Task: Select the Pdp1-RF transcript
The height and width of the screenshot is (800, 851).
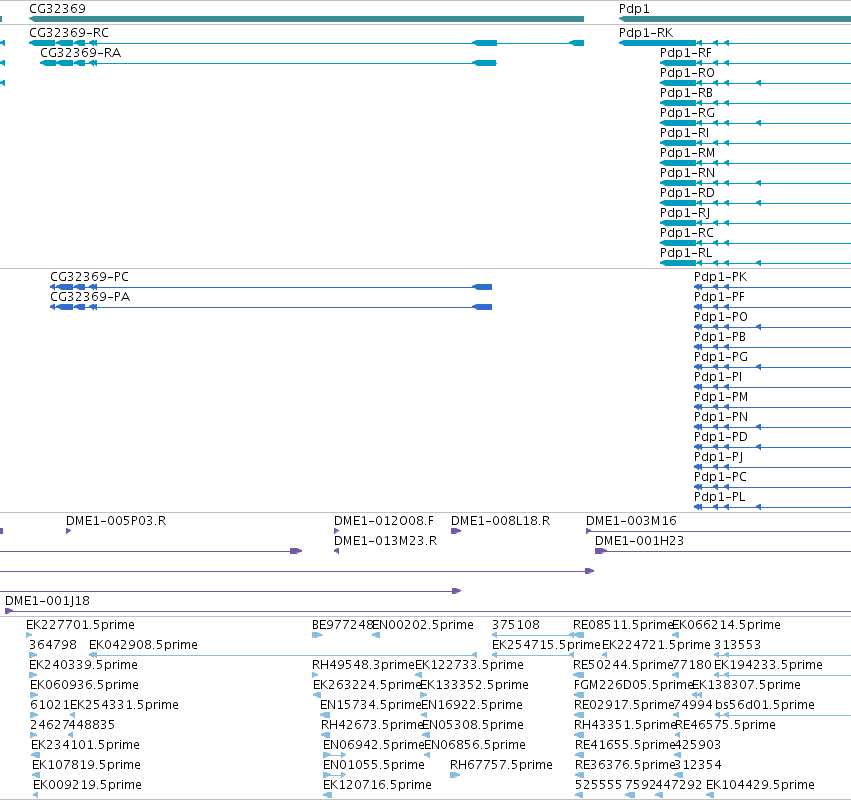Action: click(685, 53)
